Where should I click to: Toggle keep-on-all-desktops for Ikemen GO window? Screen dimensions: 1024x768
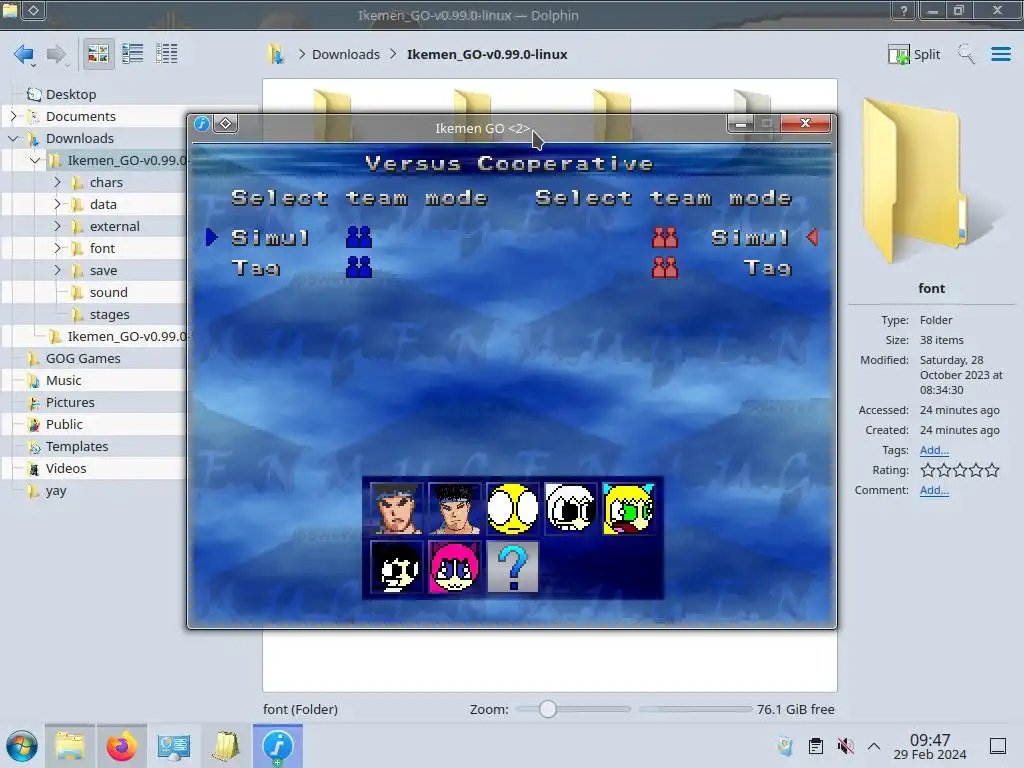[x=225, y=123]
